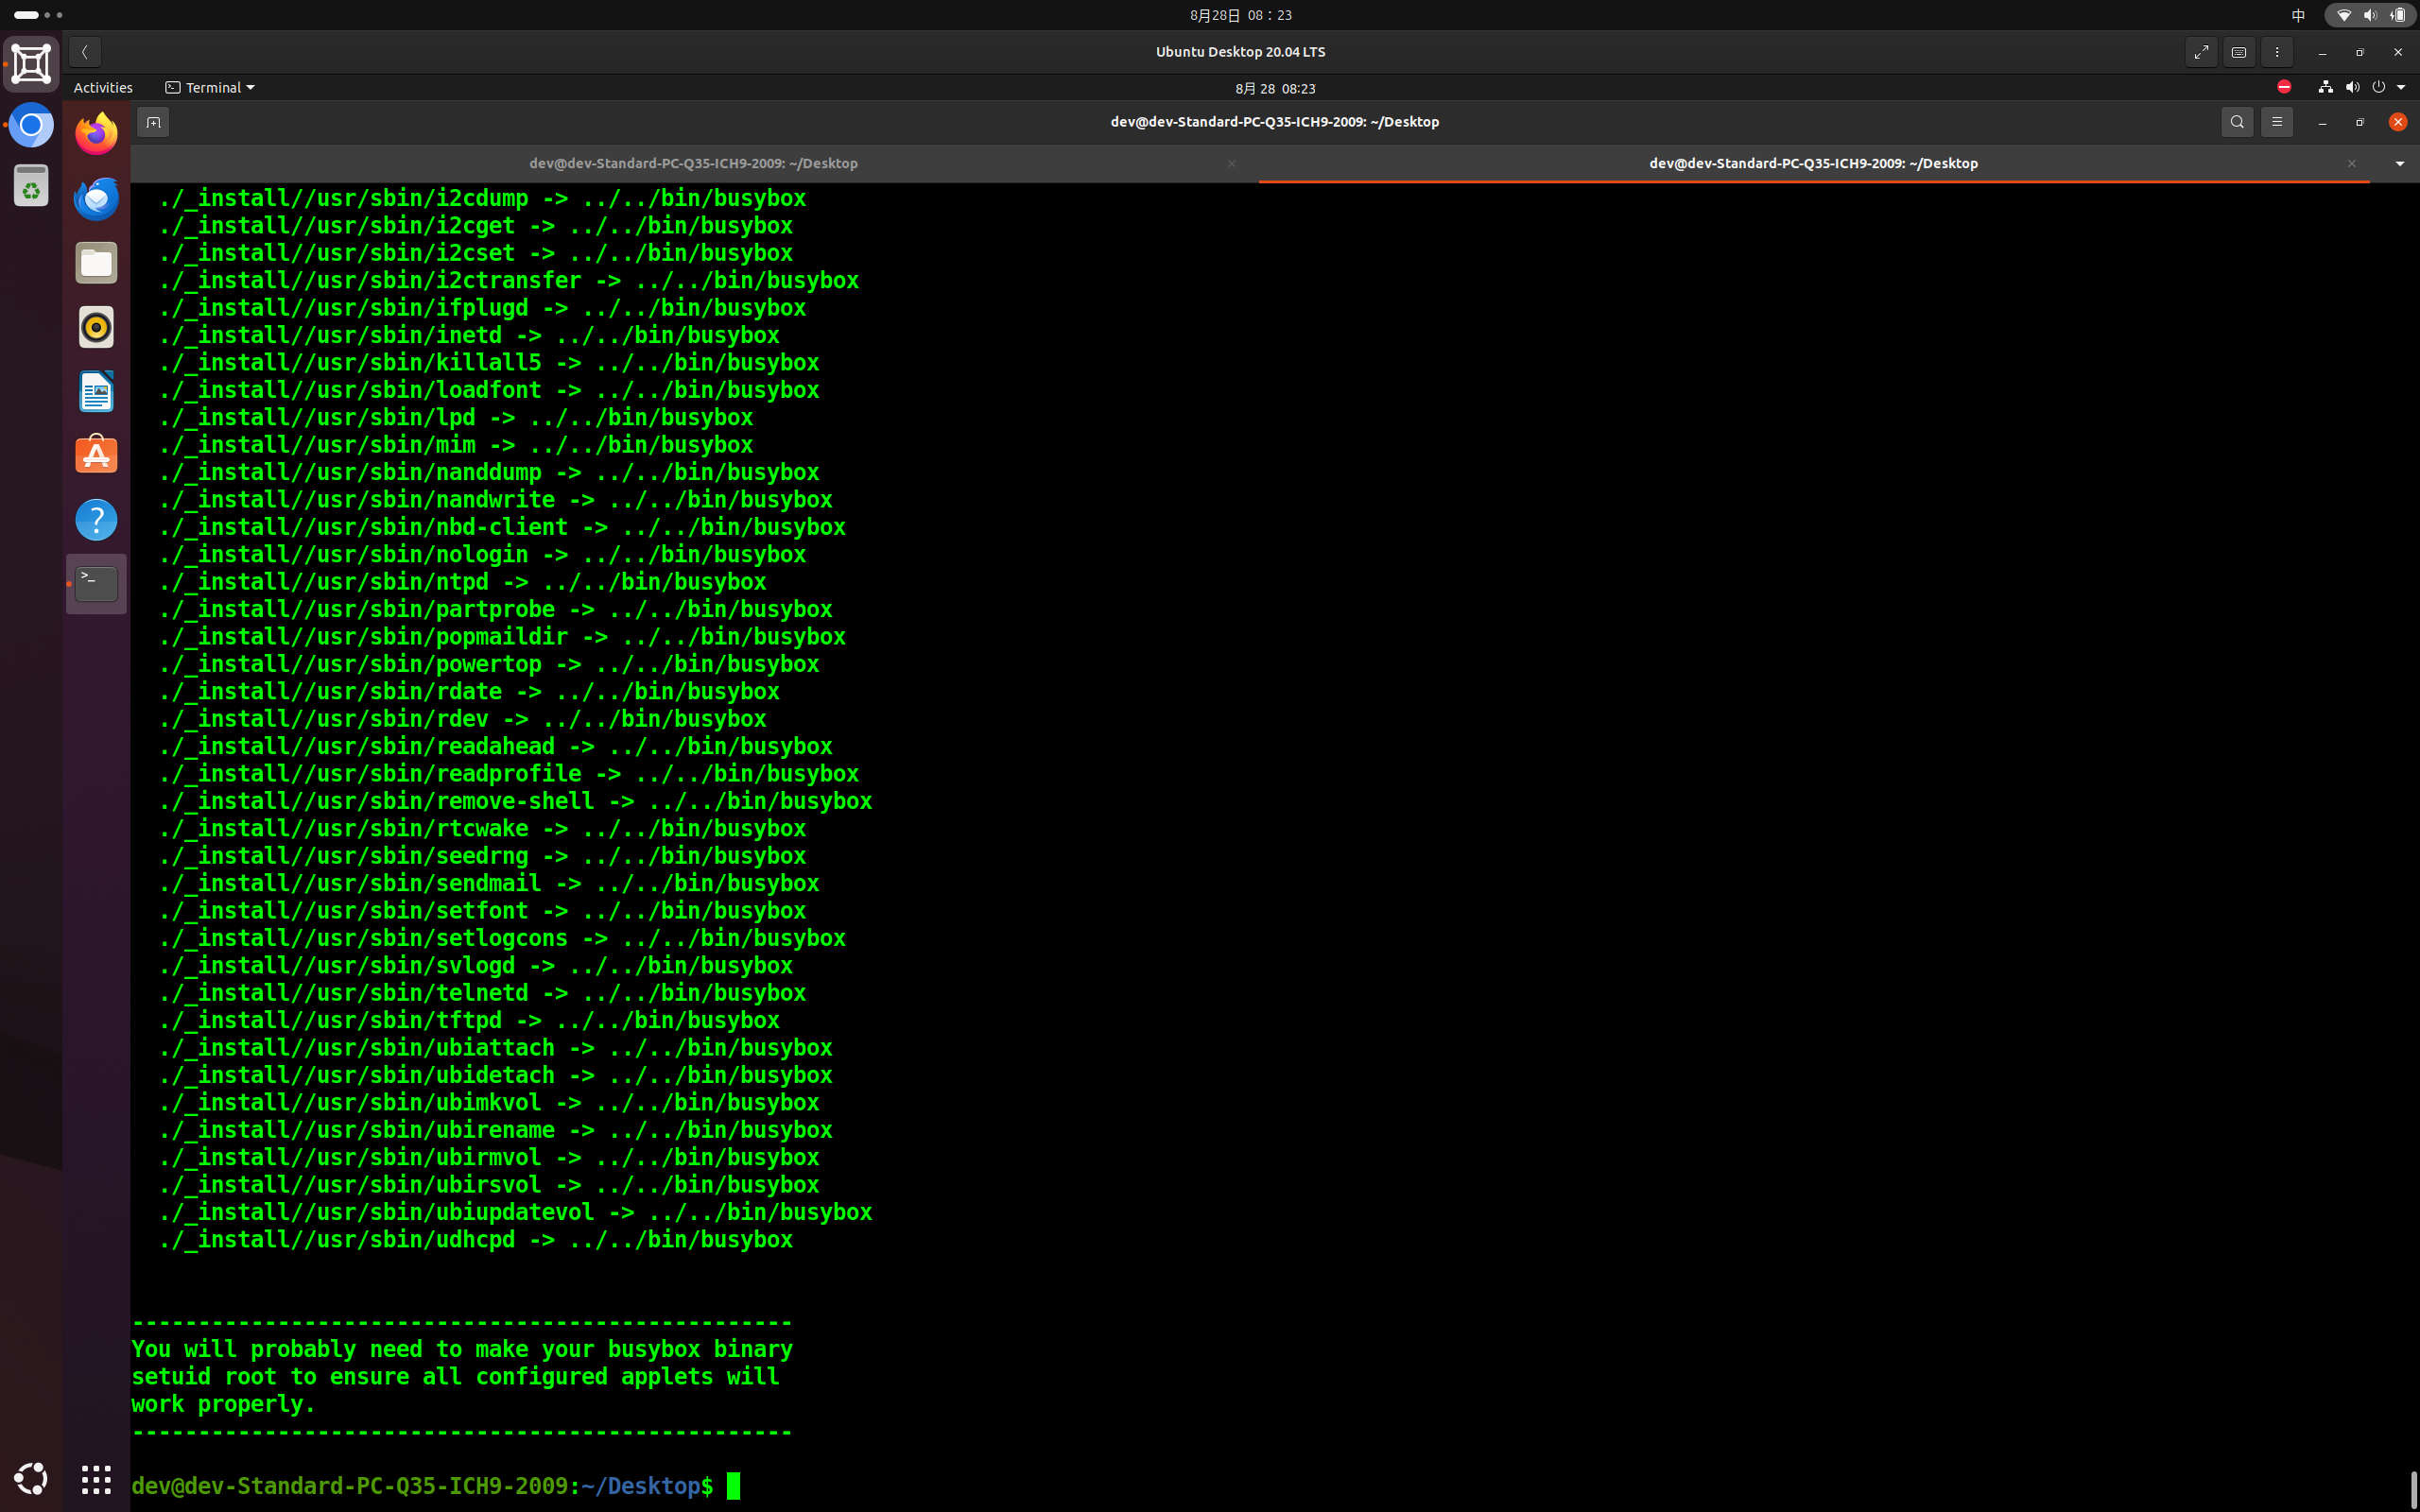The width and height of the screenshot is (2420, 1512).
Task: Click the red do-not-disturb indicator
Action: [x=2284, y=87]
